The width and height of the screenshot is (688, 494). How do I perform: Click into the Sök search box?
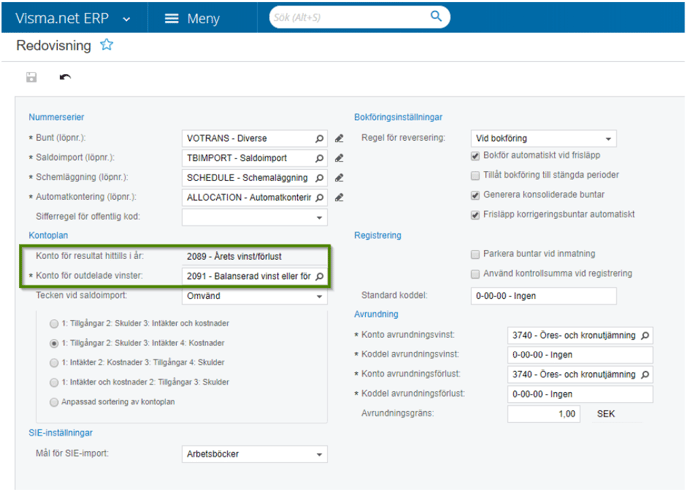tap(349, 17)
